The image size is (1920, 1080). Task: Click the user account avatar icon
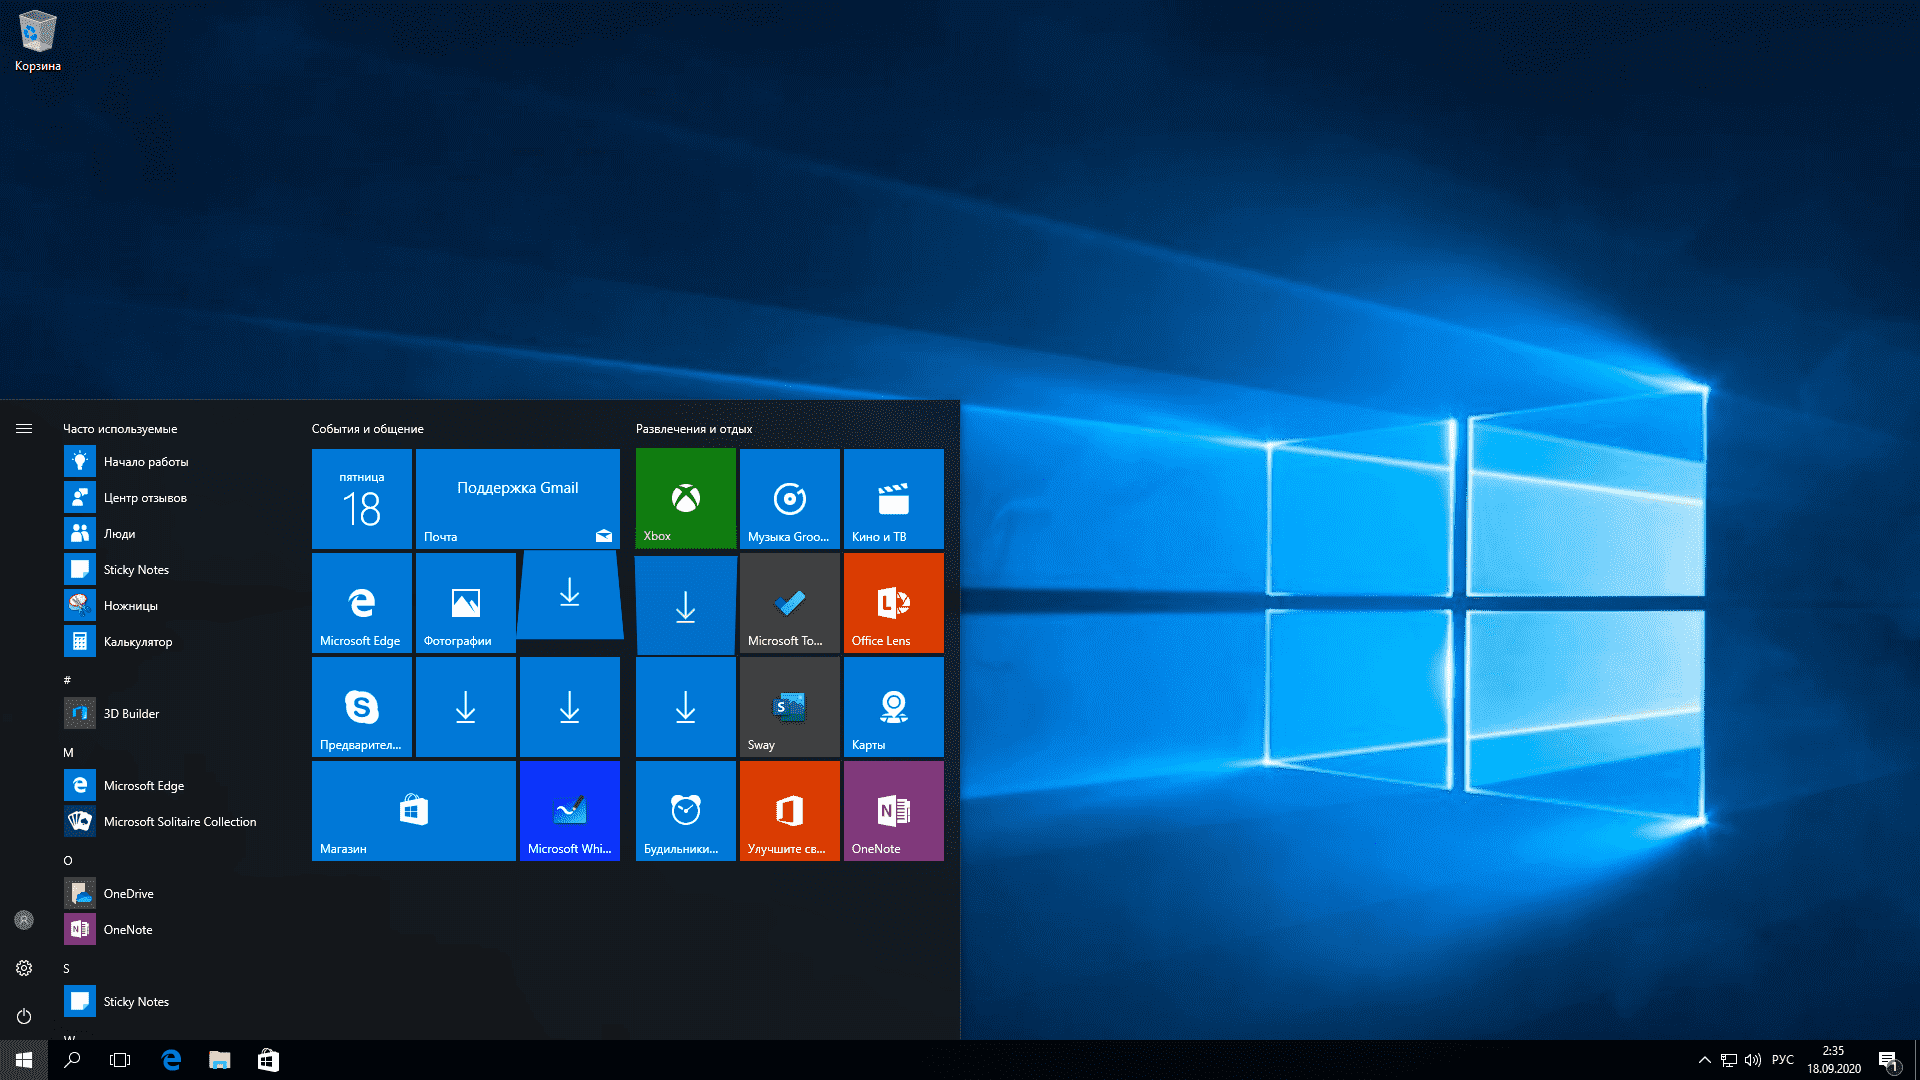click(24, 920)
